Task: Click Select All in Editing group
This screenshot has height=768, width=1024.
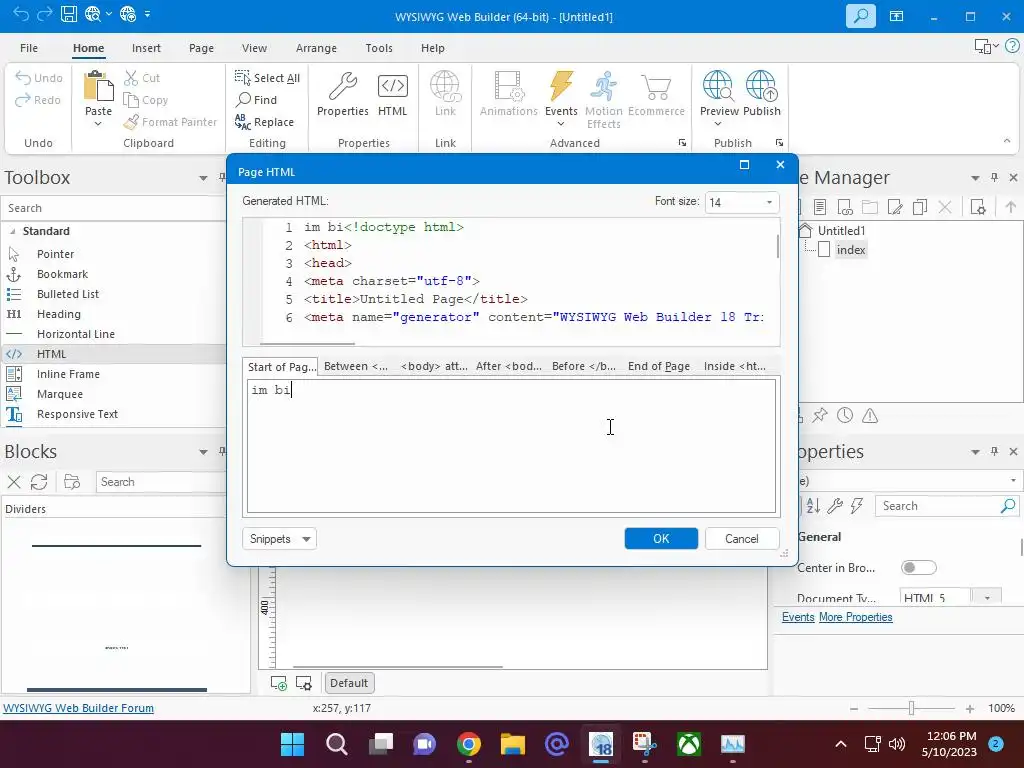Action: [x=267, y=78]
